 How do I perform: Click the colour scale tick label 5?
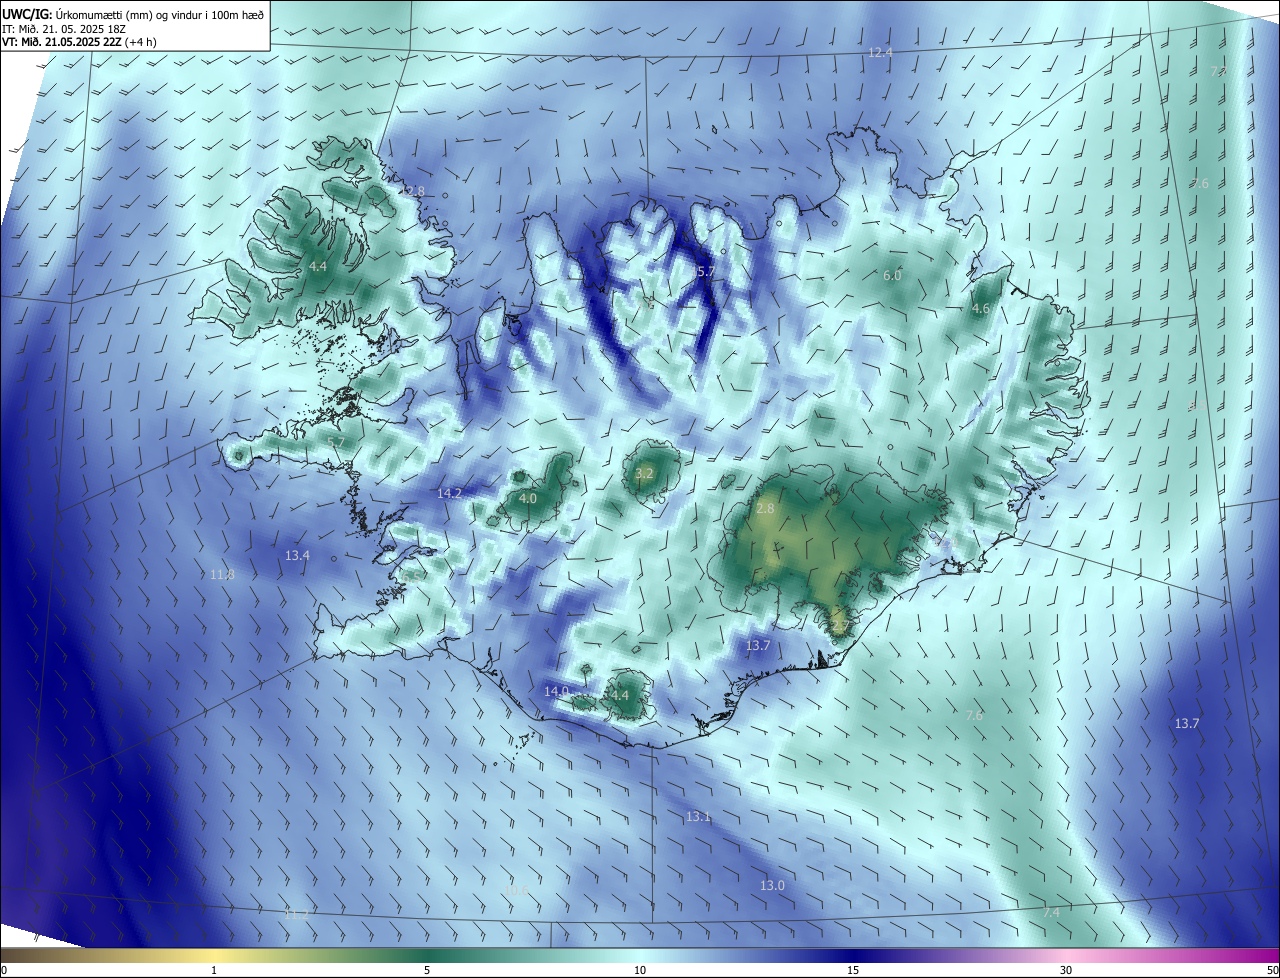(427, 970)
